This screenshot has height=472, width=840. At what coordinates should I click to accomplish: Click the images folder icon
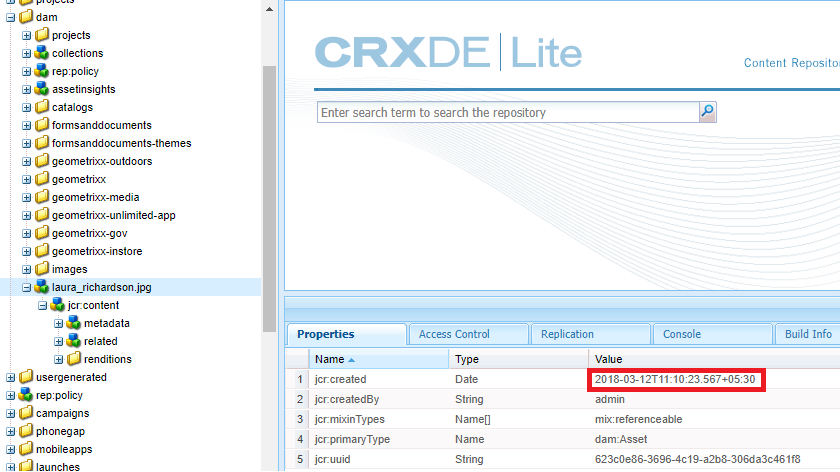[42, 269]
